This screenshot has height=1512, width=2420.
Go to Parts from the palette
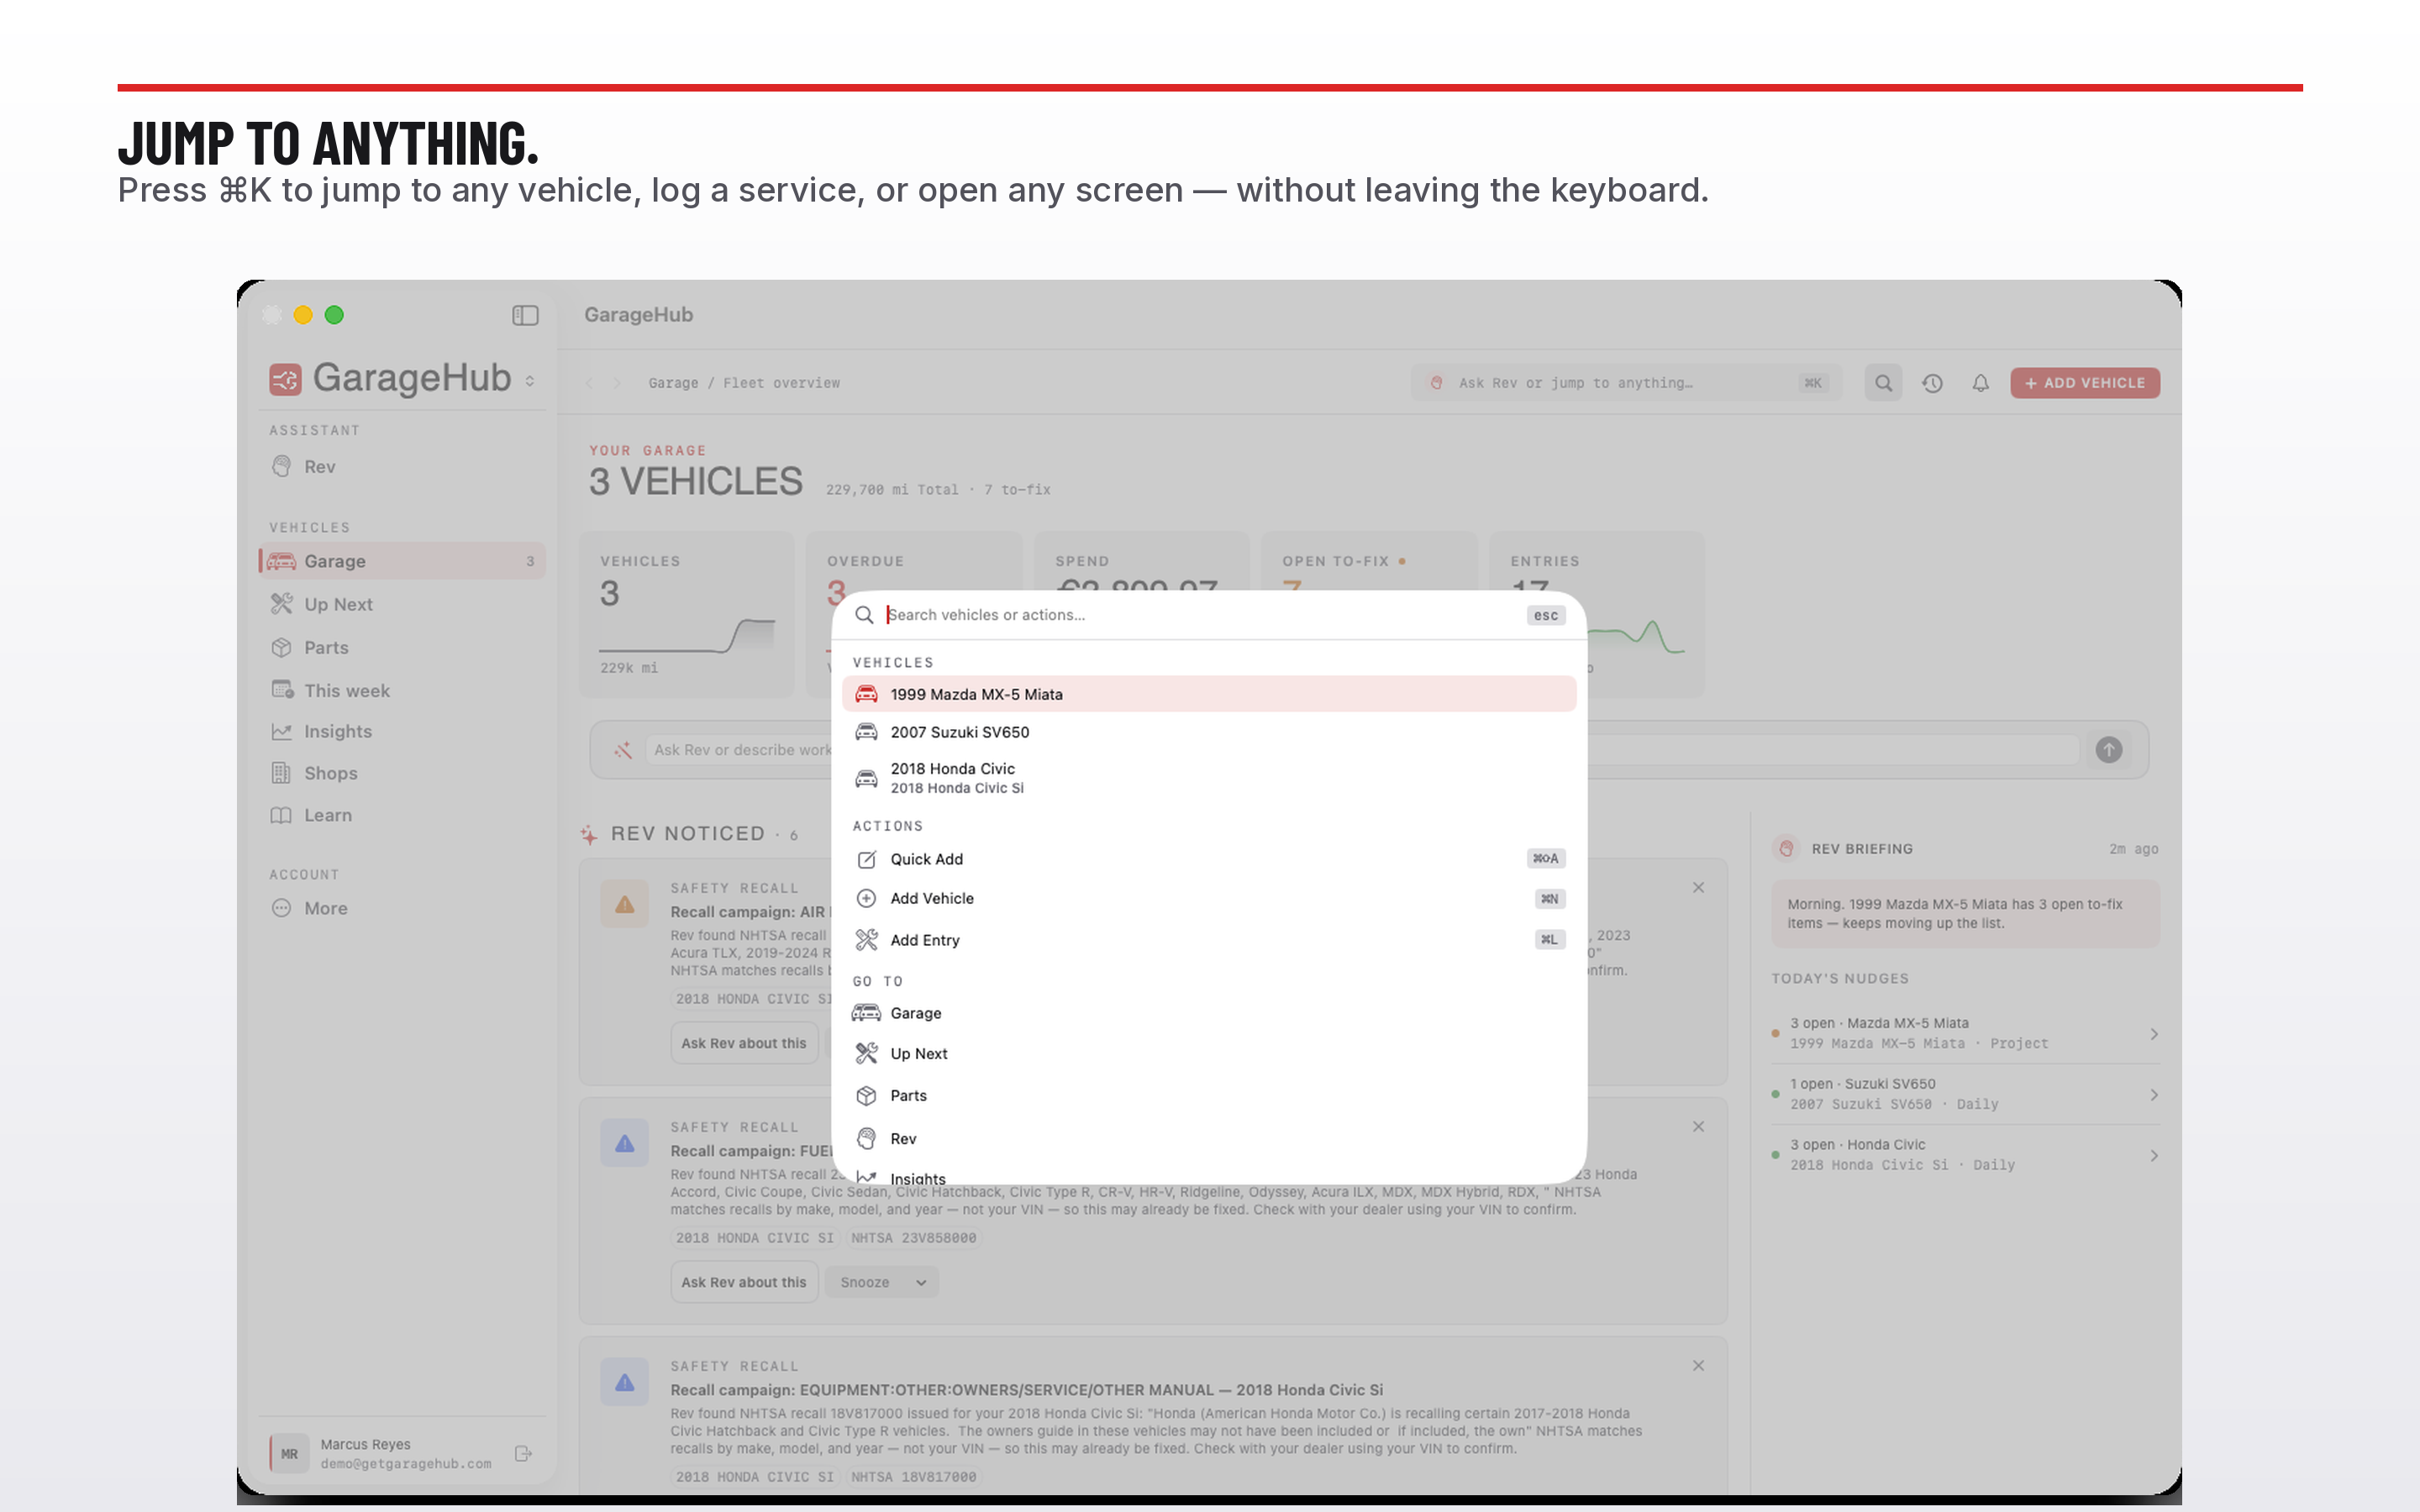pos(1209,1096)
